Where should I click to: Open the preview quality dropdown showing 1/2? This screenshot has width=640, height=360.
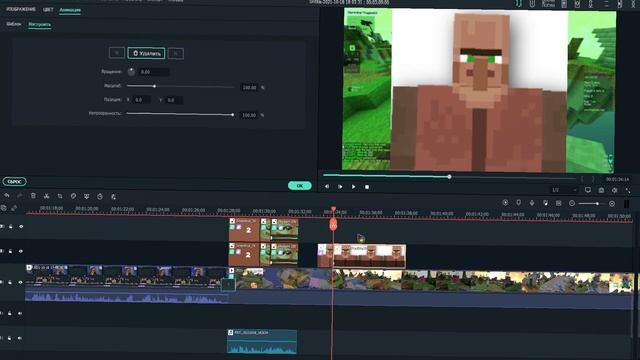(x=564, y=190)
